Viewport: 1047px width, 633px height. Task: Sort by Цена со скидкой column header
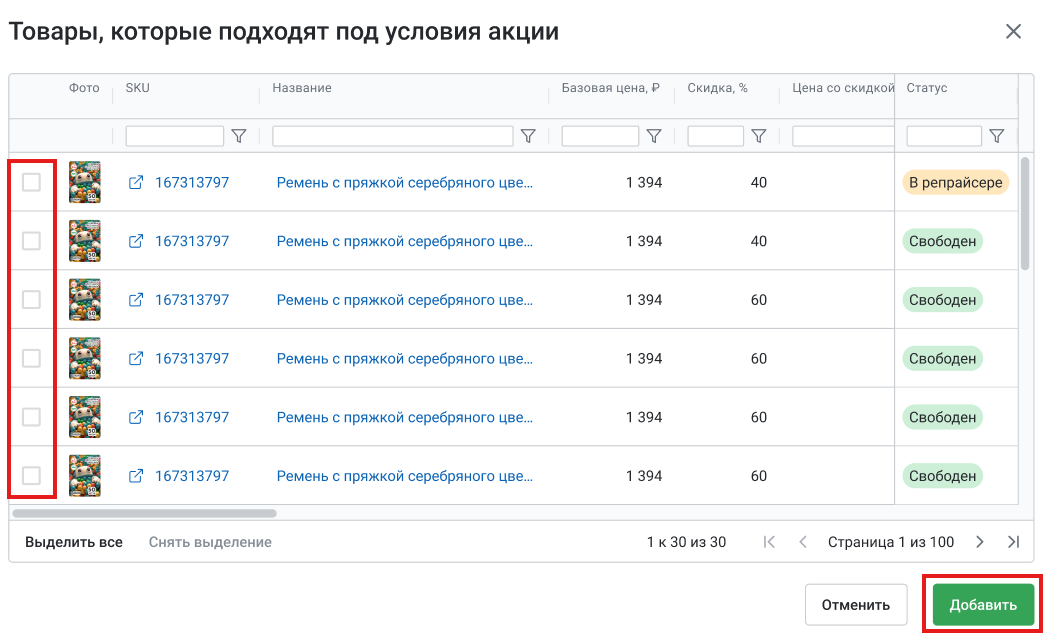tap(843, 88)
